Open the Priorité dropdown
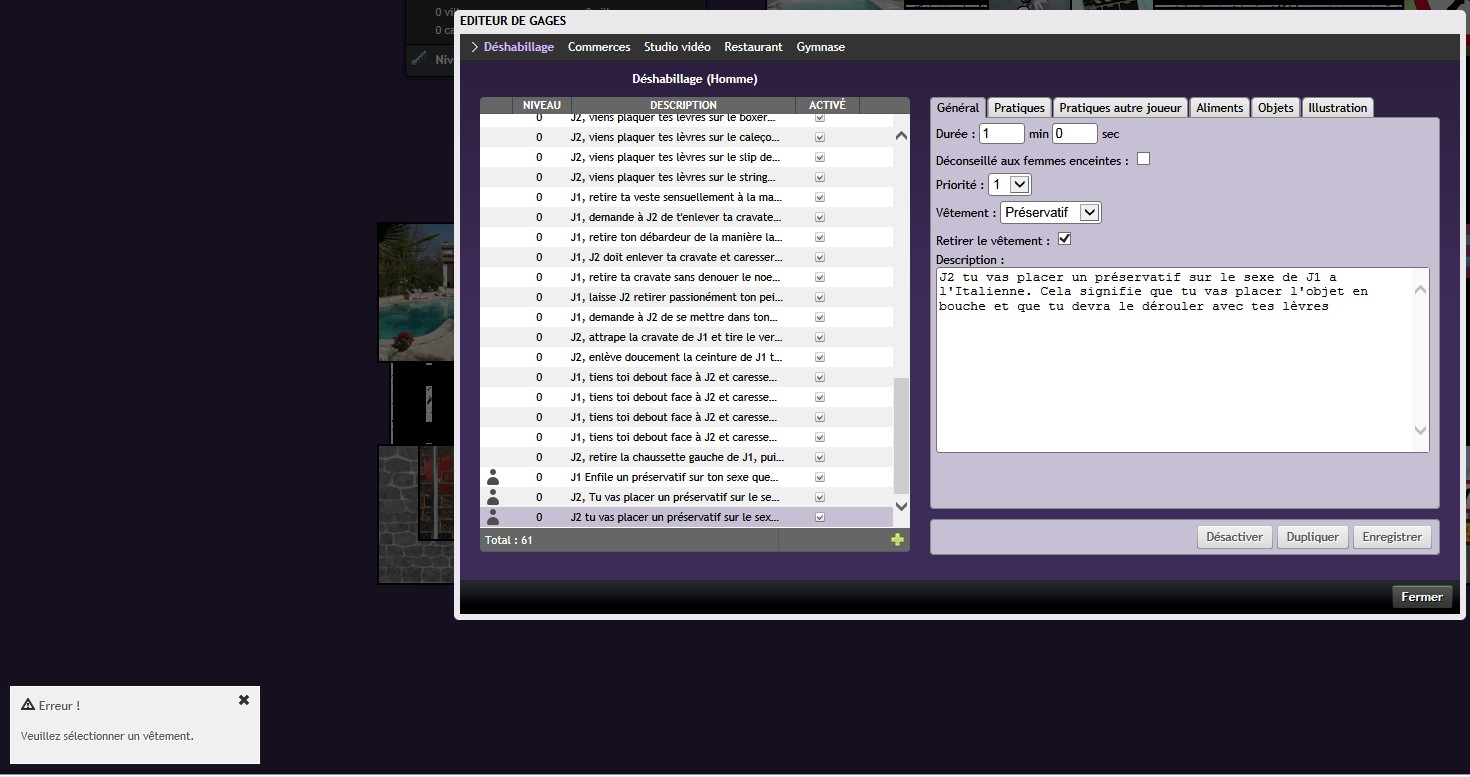The width and height of the screenshot is (1470, 777). tap(1009, 185)
